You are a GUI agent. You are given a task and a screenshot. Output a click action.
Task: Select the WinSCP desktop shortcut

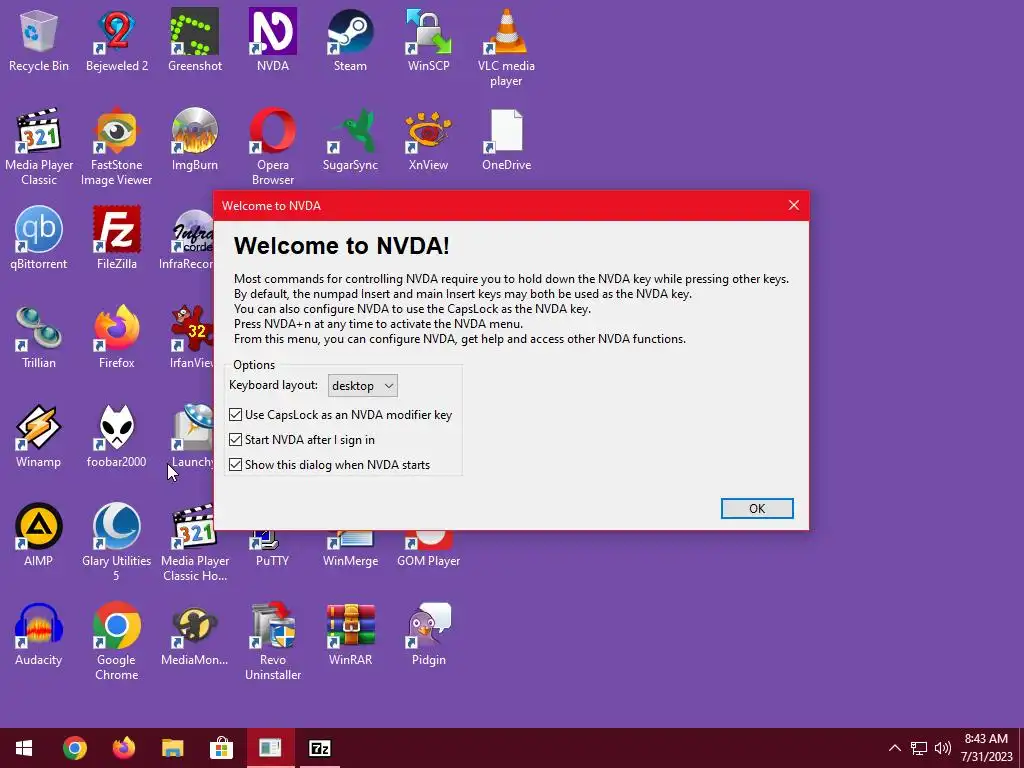[x=428, y=40]
